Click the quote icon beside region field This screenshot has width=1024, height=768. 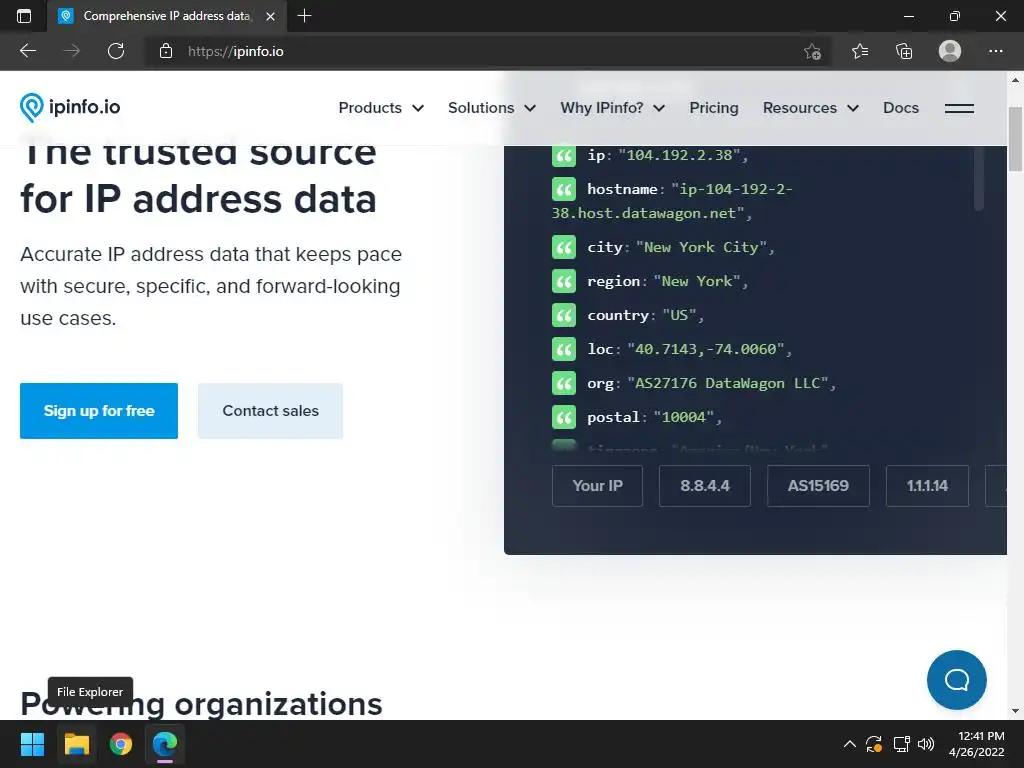(x=564, y=281)
